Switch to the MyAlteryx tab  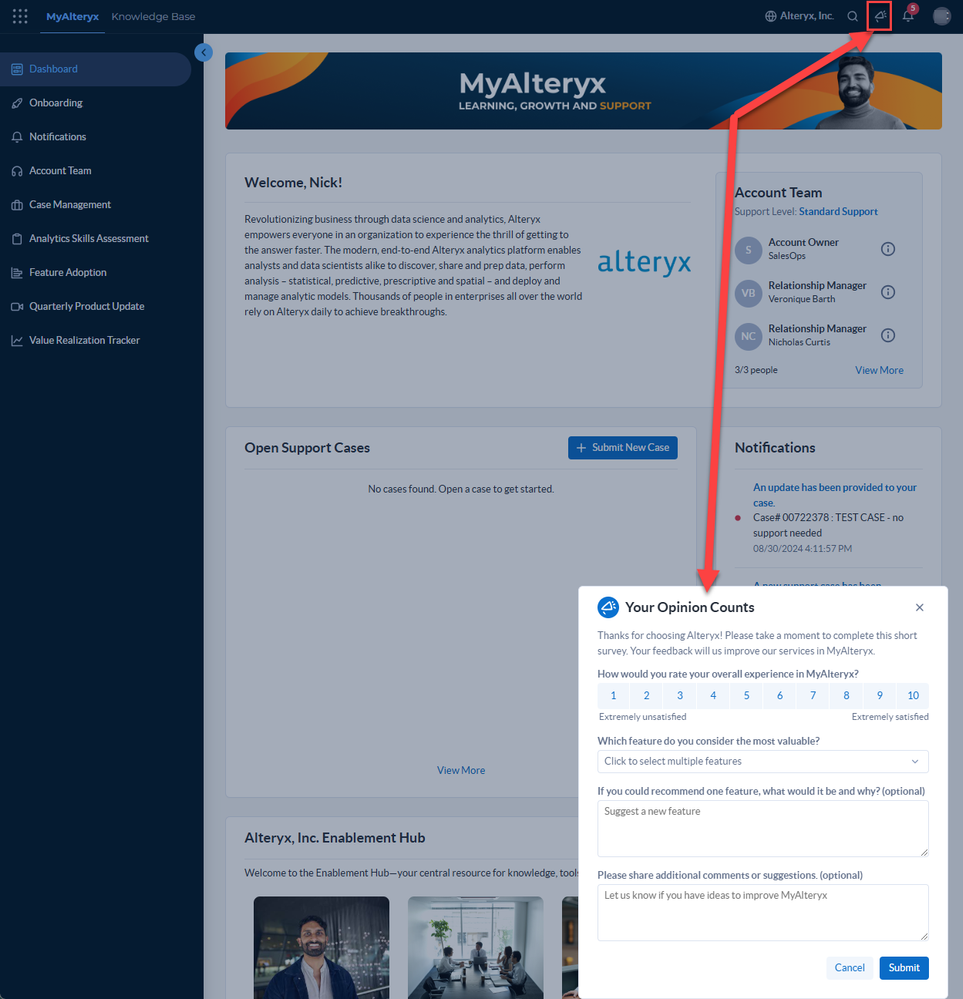click(72, 17)
